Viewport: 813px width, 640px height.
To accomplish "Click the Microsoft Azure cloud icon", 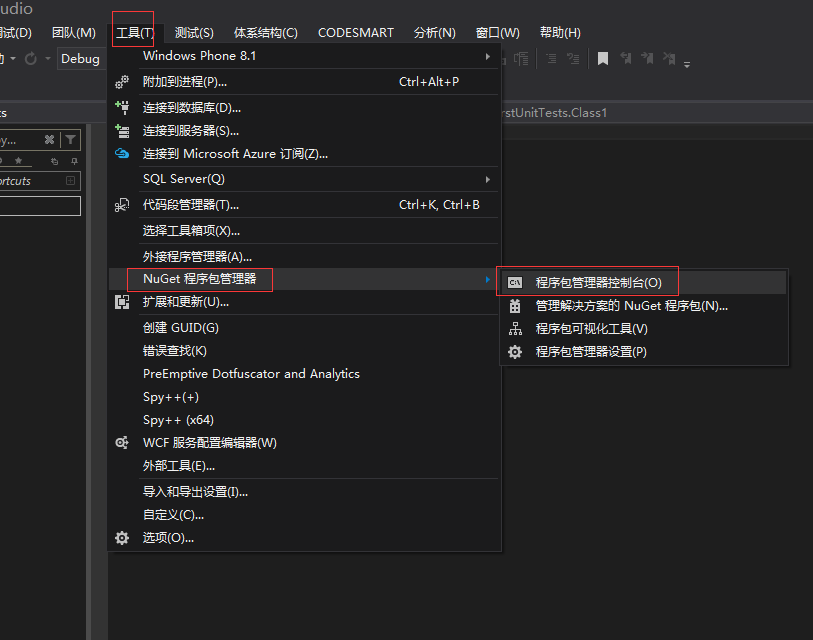I will (122, 154).
